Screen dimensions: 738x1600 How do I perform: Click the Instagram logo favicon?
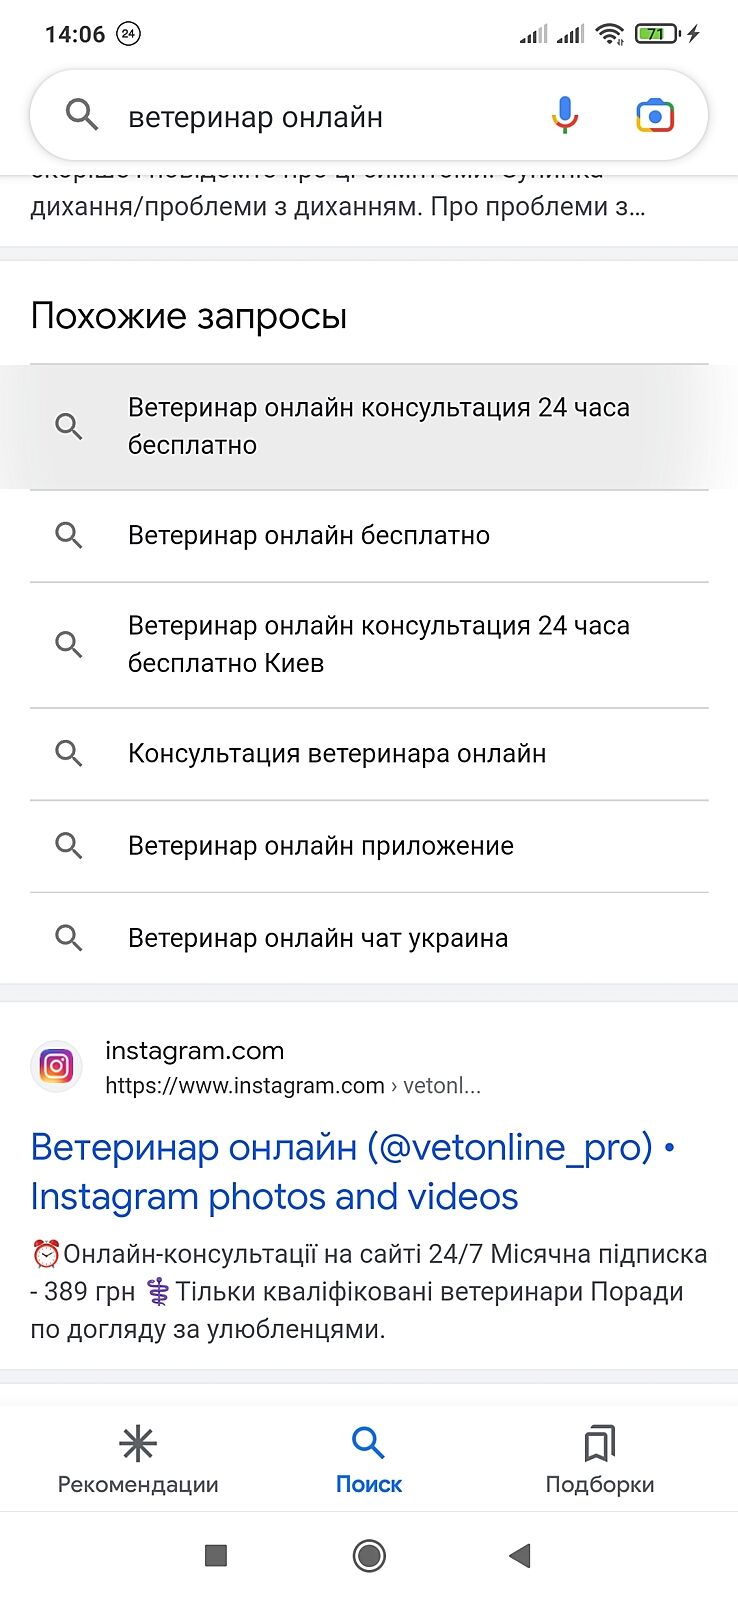pos(56,1066)
